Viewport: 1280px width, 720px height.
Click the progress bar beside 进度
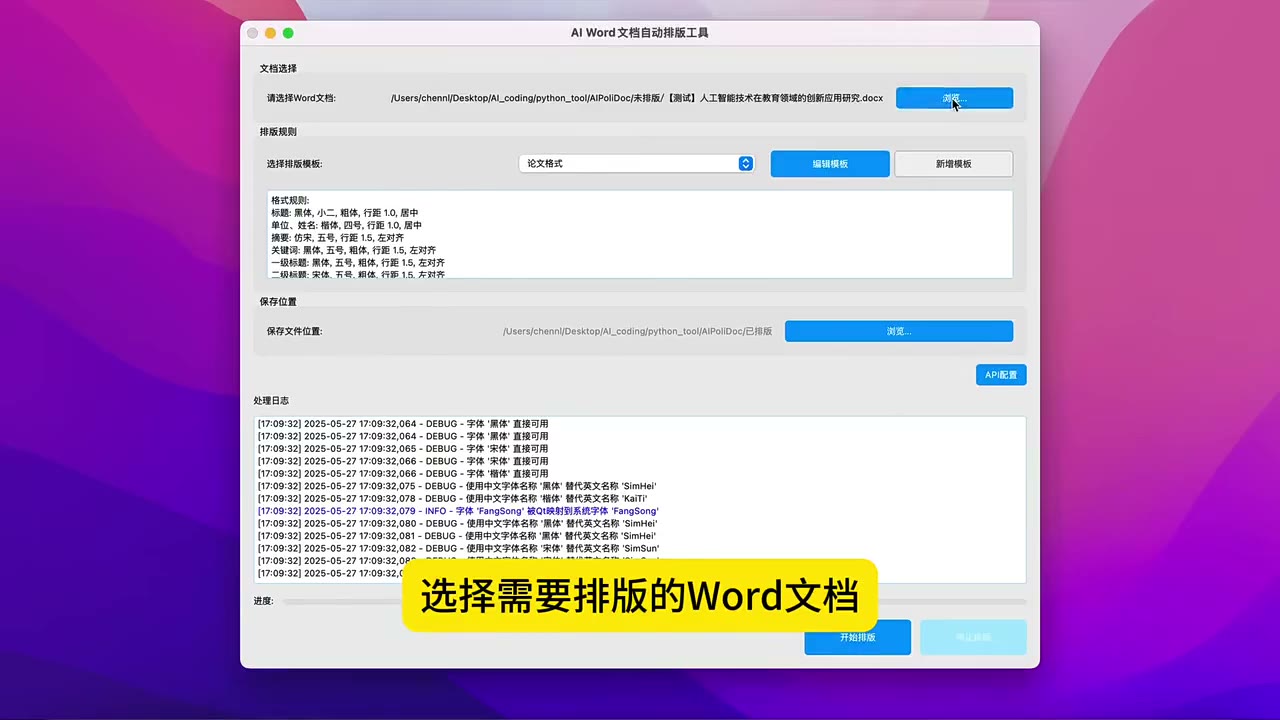(654, 601)
